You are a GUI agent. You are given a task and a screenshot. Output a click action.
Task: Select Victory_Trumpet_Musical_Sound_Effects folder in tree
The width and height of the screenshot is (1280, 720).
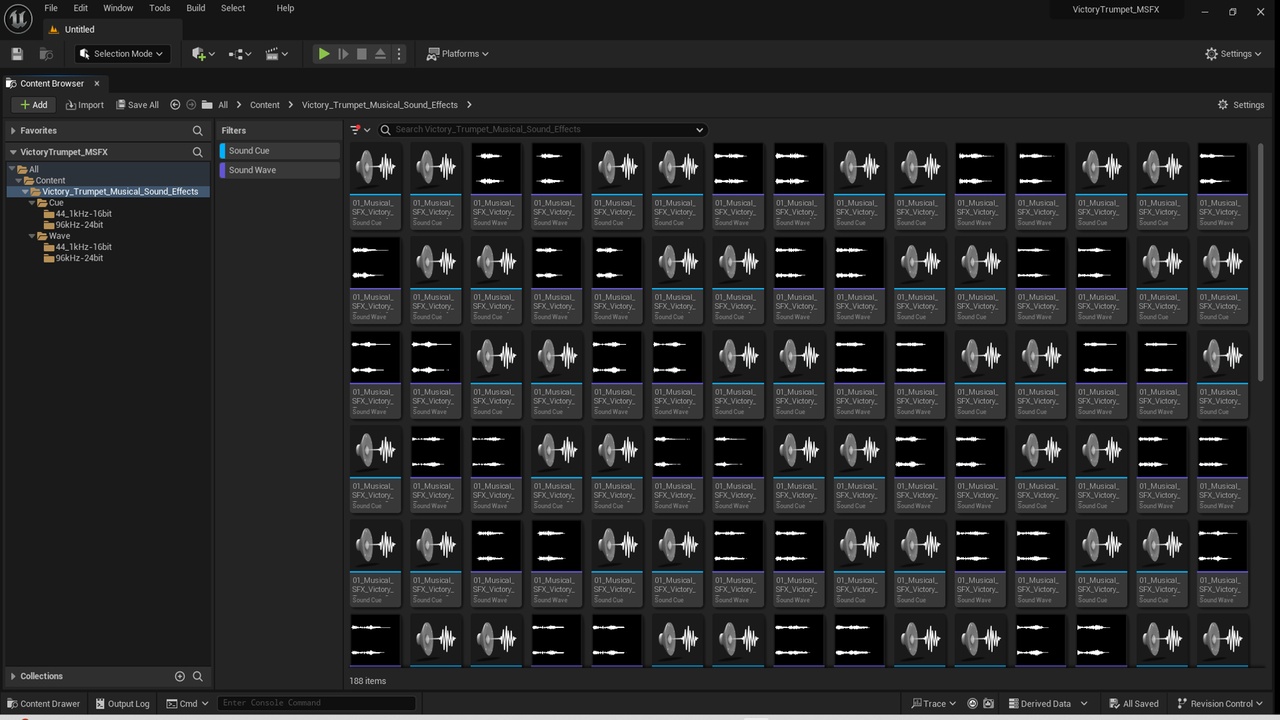[x=120, y=191]
